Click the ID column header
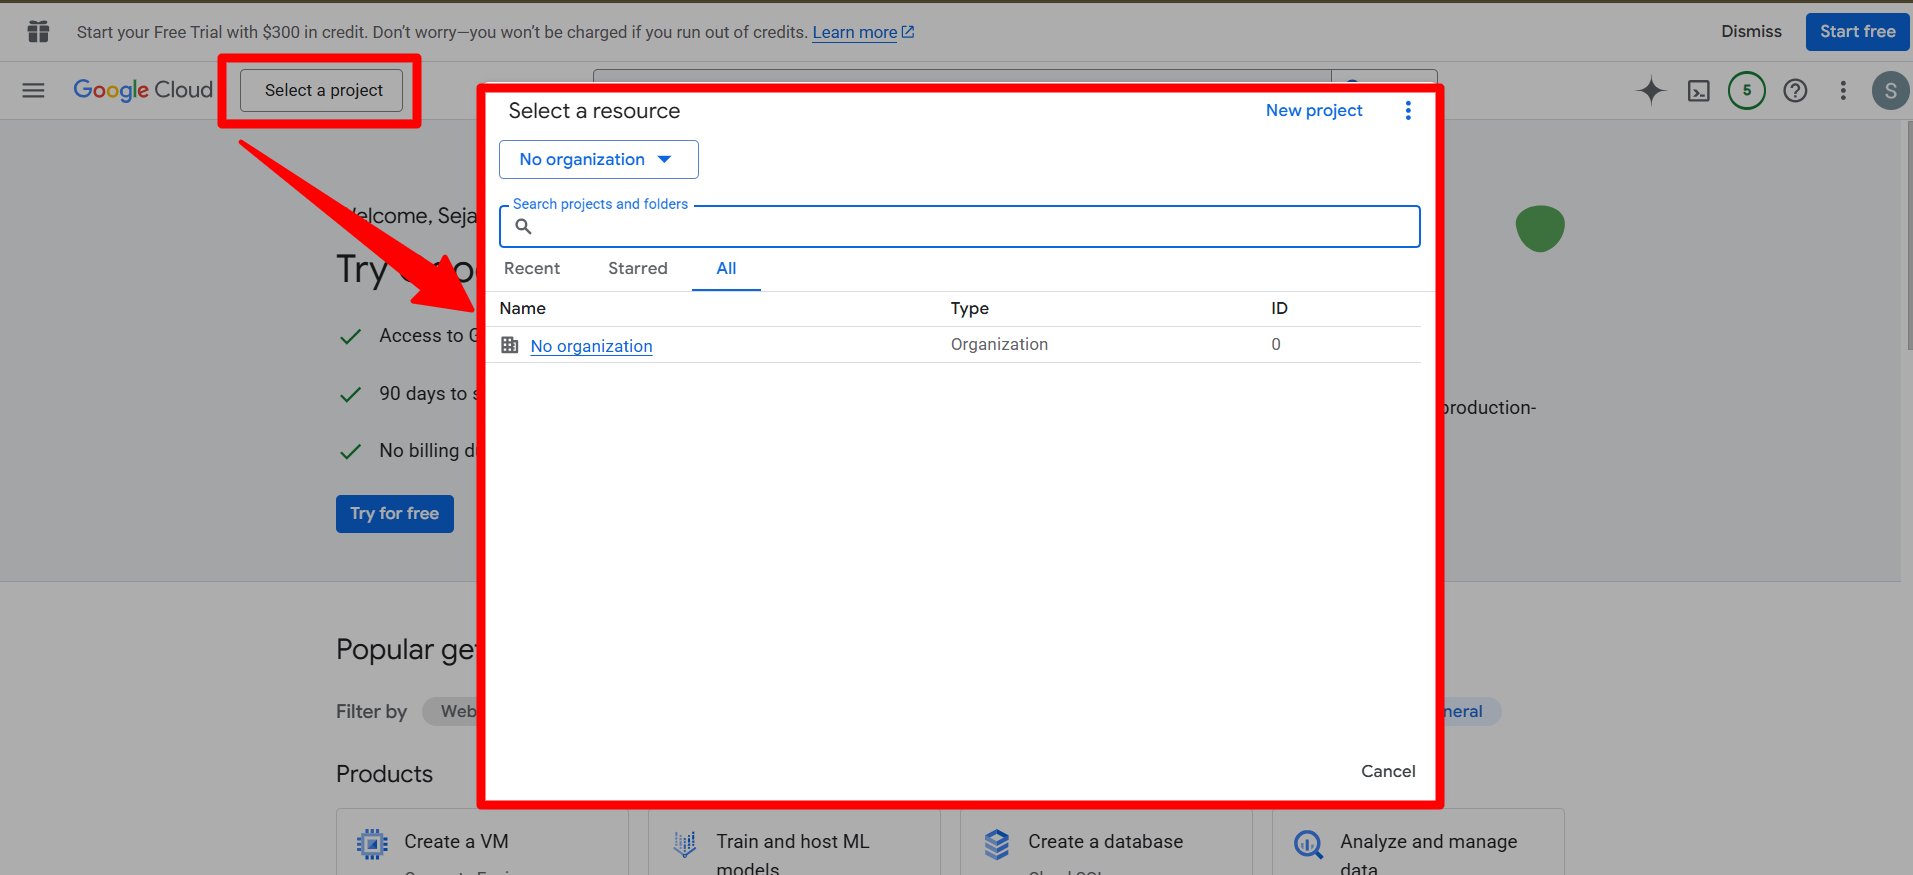 (1279, 308)
